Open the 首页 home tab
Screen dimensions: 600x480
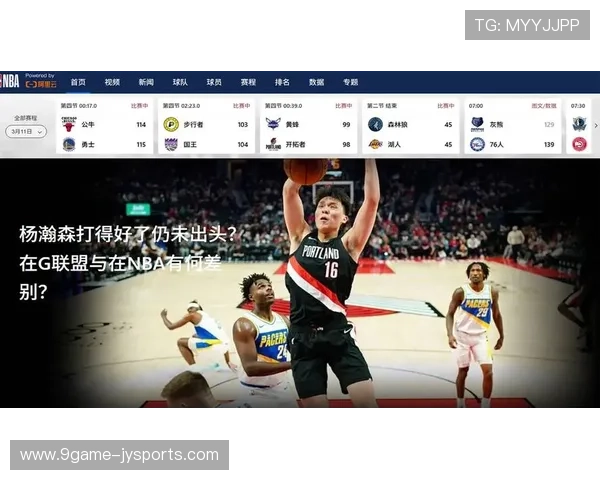[78, 82]
